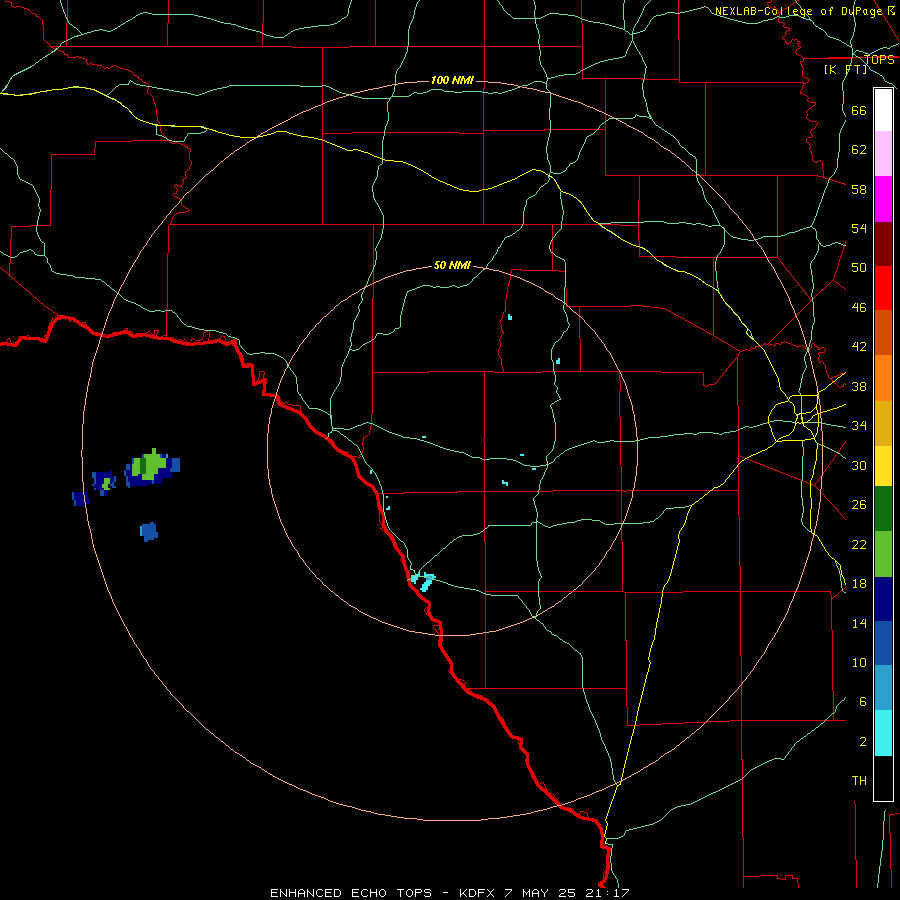Click the "2" legend value
The height and width of the screenshot is (900, 900).
tap(863, 742)
